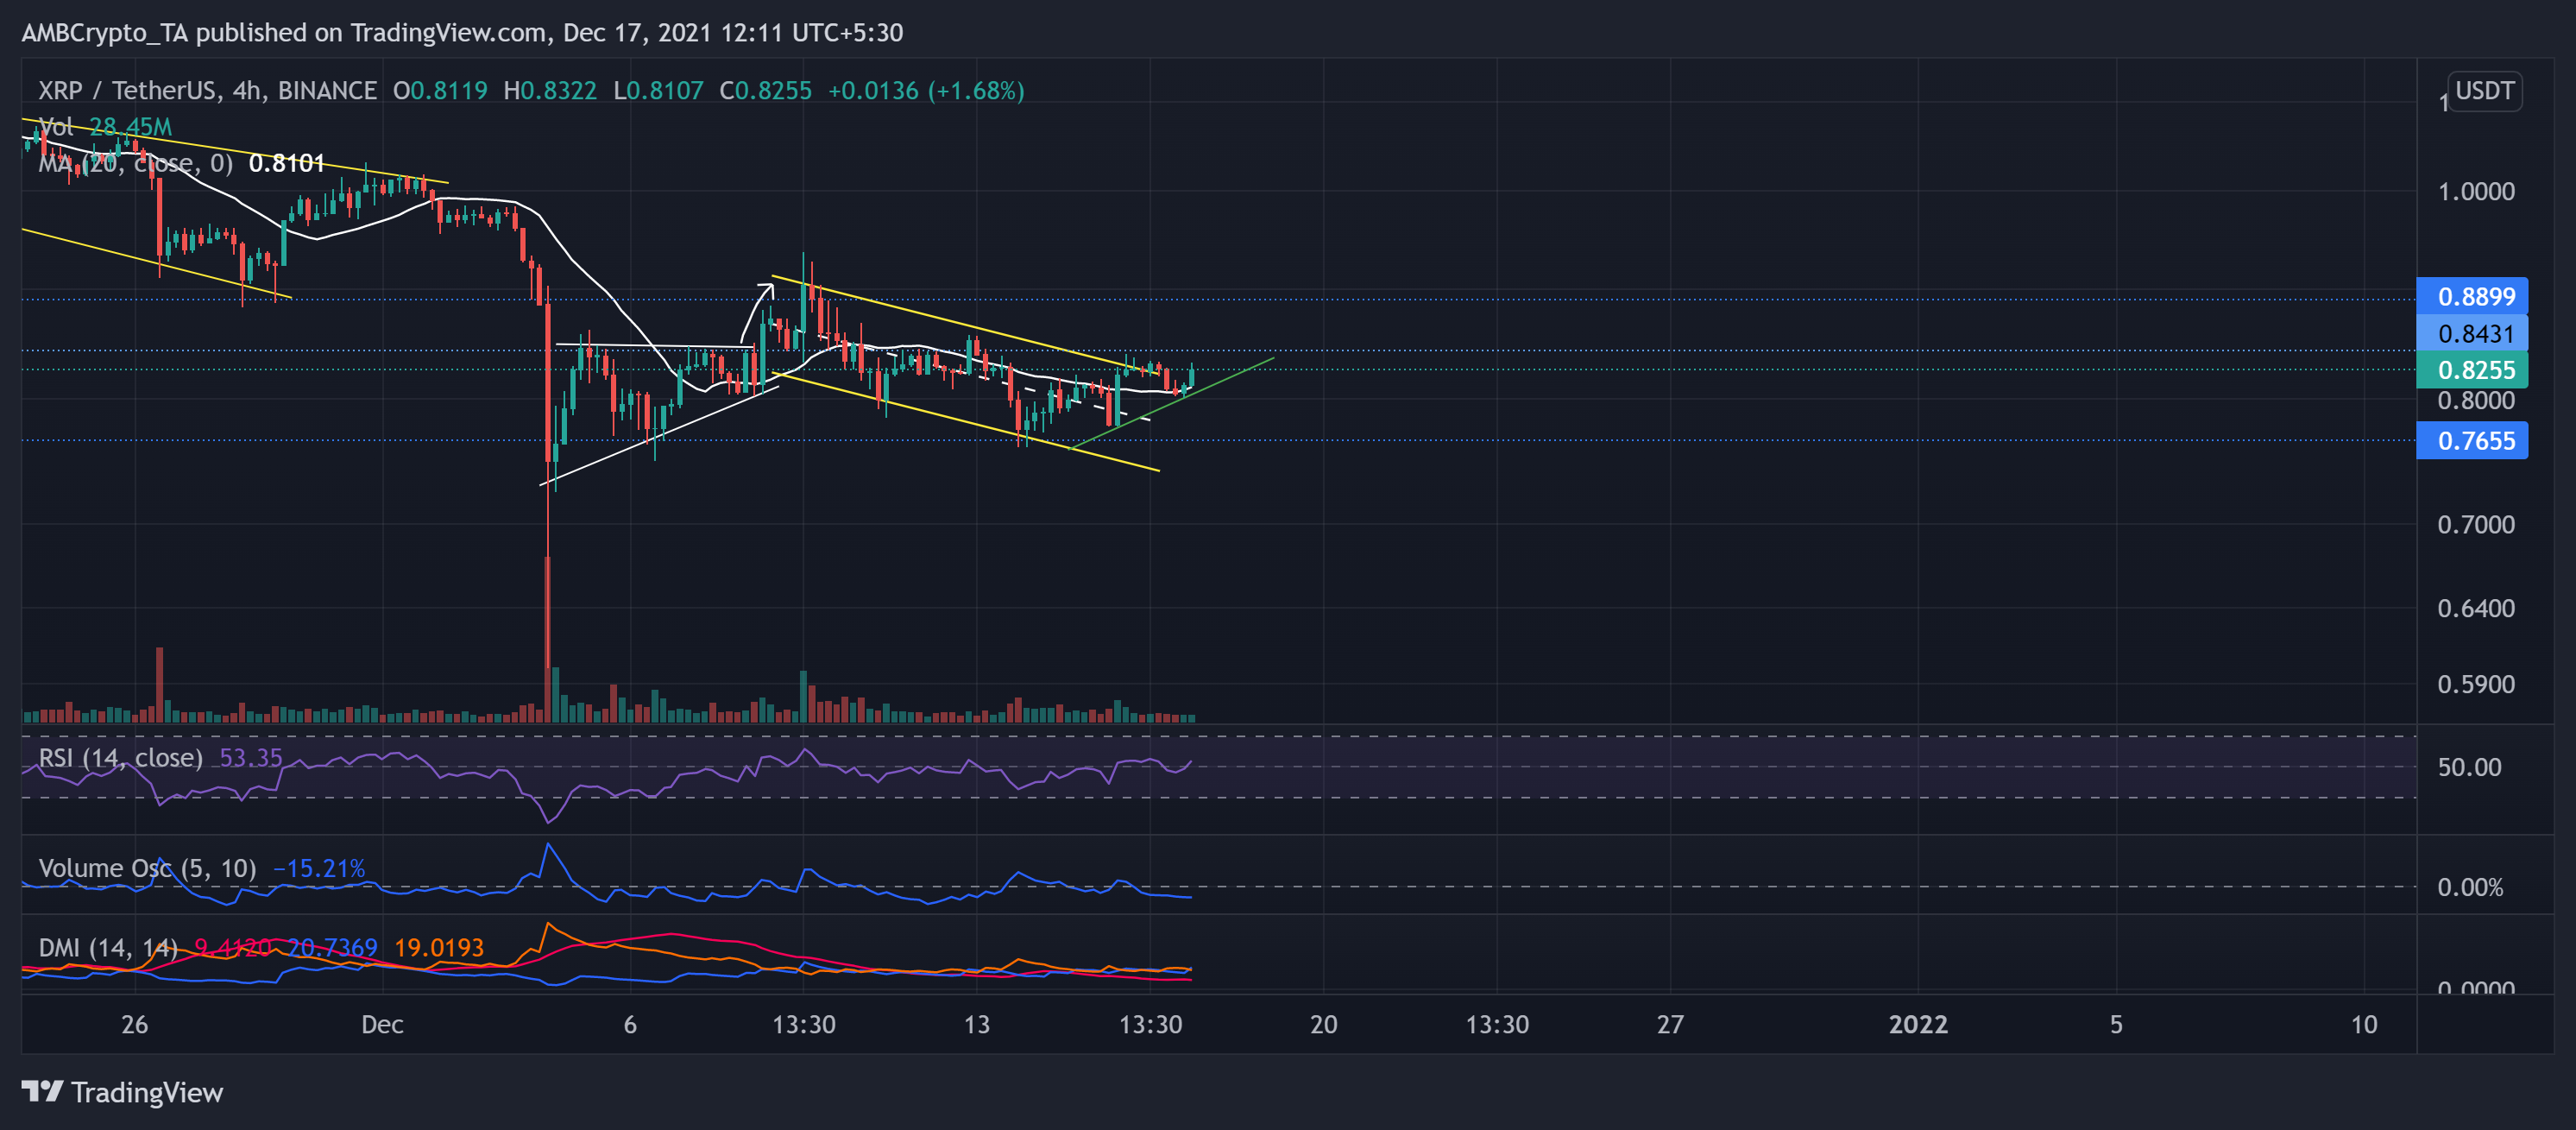
Task: Click the MA value 0.8101
Action: pyautogui.click(x=287, y=163)
